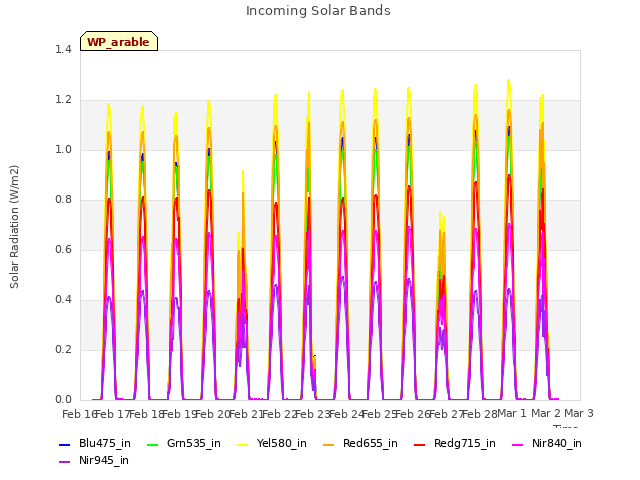Click the Feb 16 x-axis date label
This screenshot has height=480, width=640.
pos(78,414)
